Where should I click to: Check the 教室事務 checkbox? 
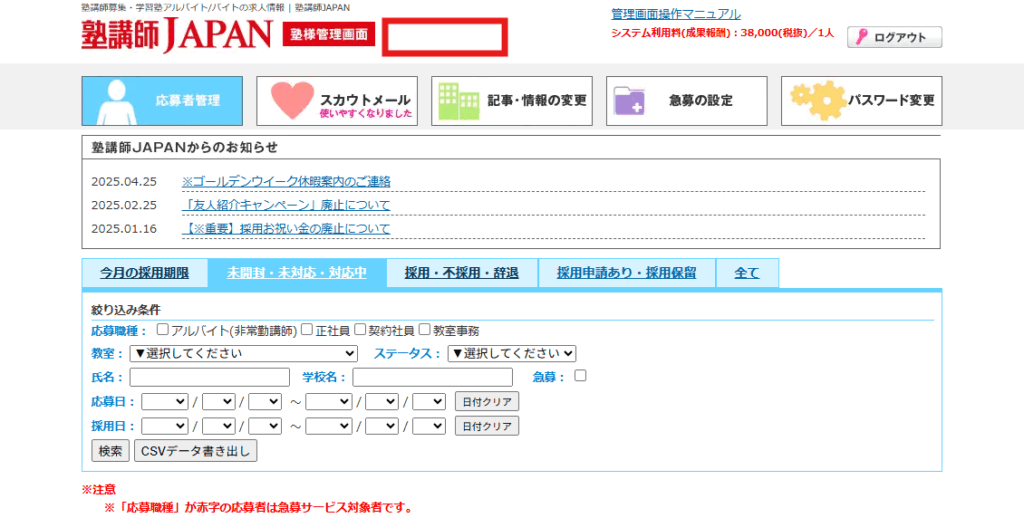(424, 329)
